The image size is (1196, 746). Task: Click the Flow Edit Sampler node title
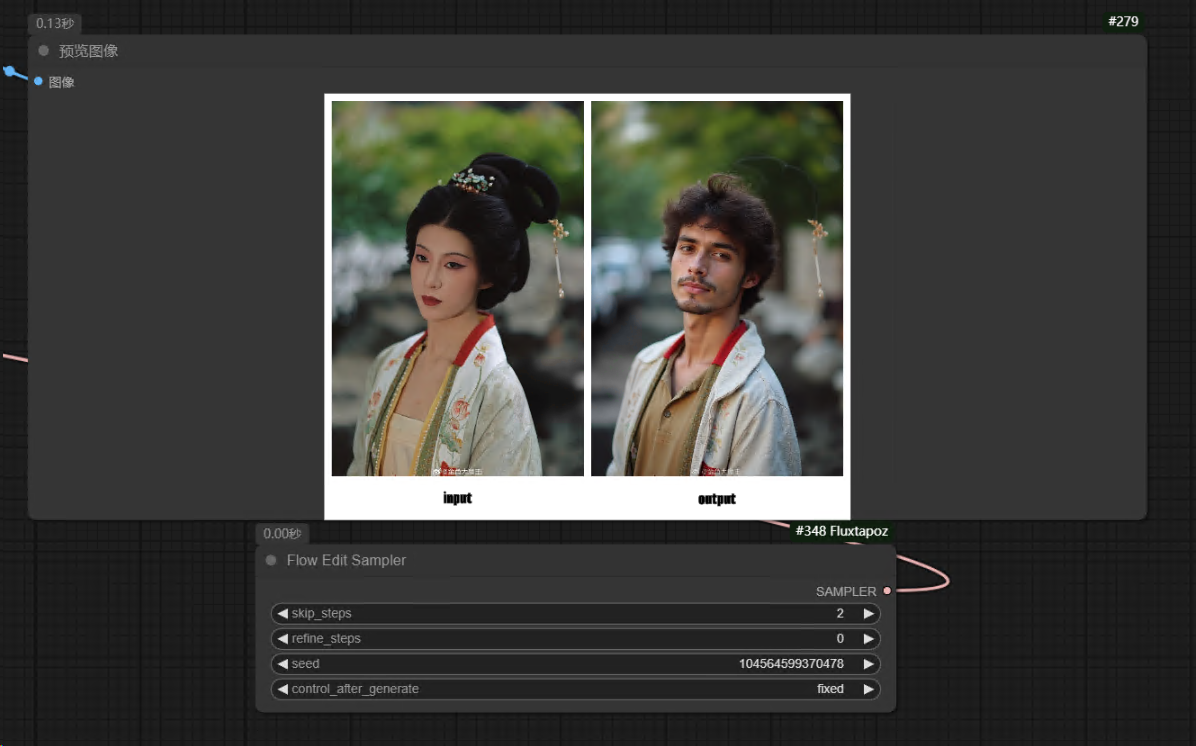(346, 561)
